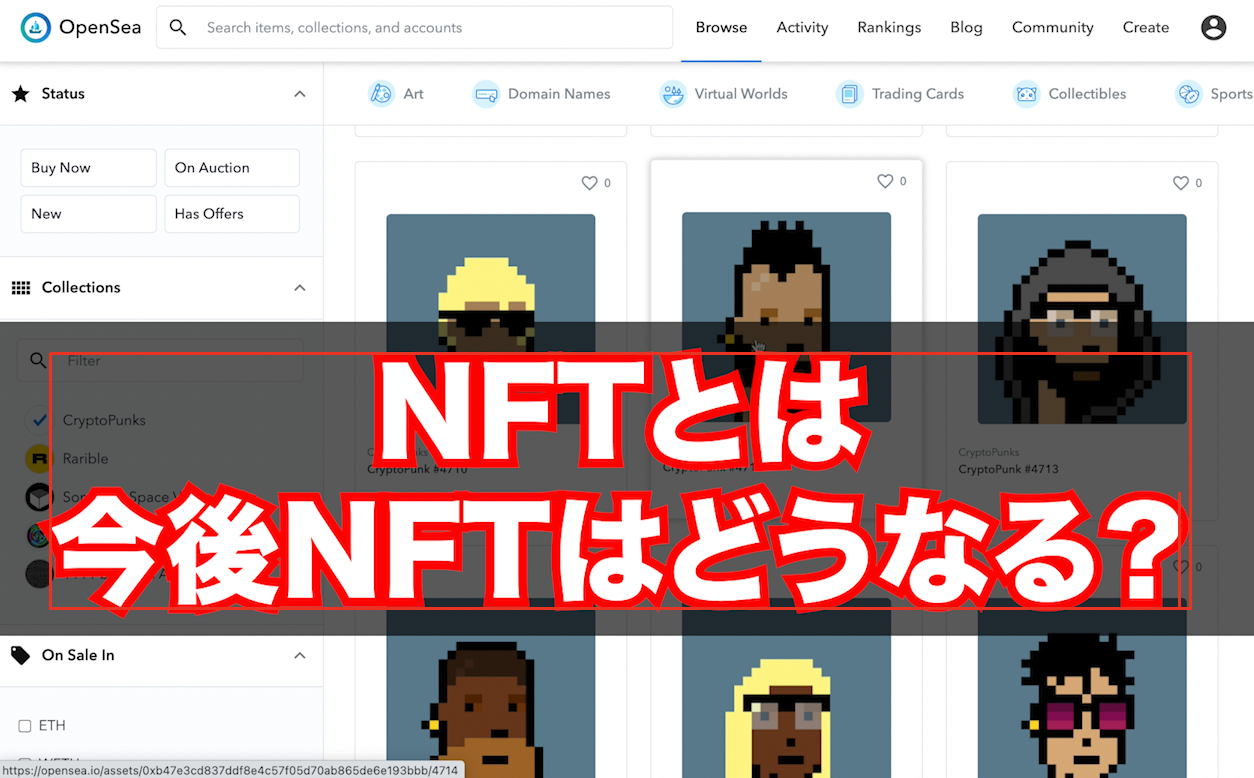Go to the Rankings menu
Screen dimensions: 1254x778
(x=888, y=28)
